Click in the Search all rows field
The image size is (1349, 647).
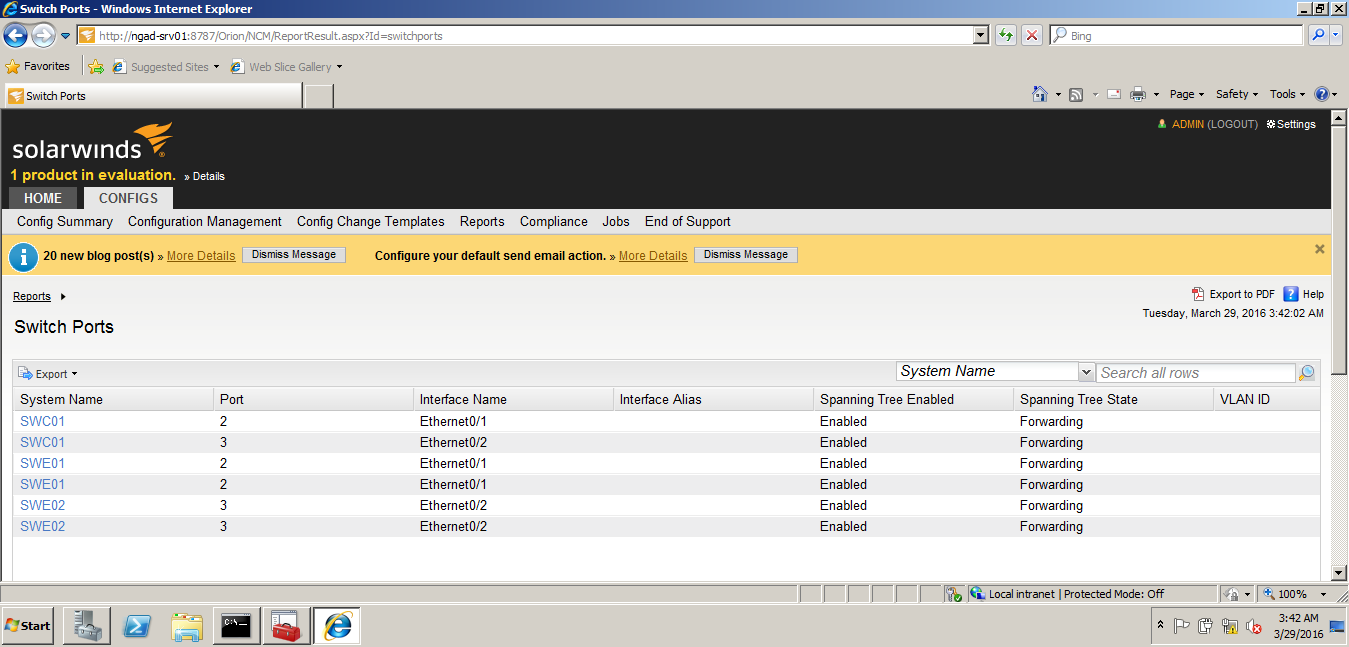1196,373
